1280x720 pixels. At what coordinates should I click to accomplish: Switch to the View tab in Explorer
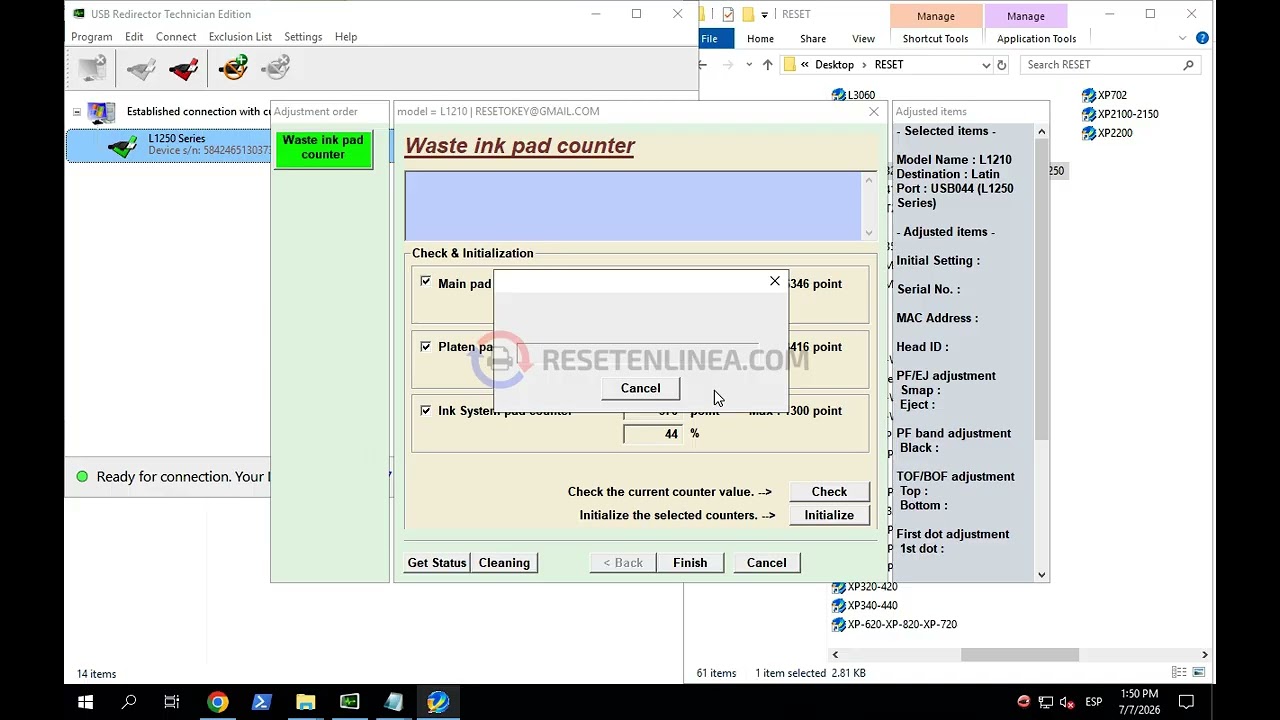[x=864, y=39]
